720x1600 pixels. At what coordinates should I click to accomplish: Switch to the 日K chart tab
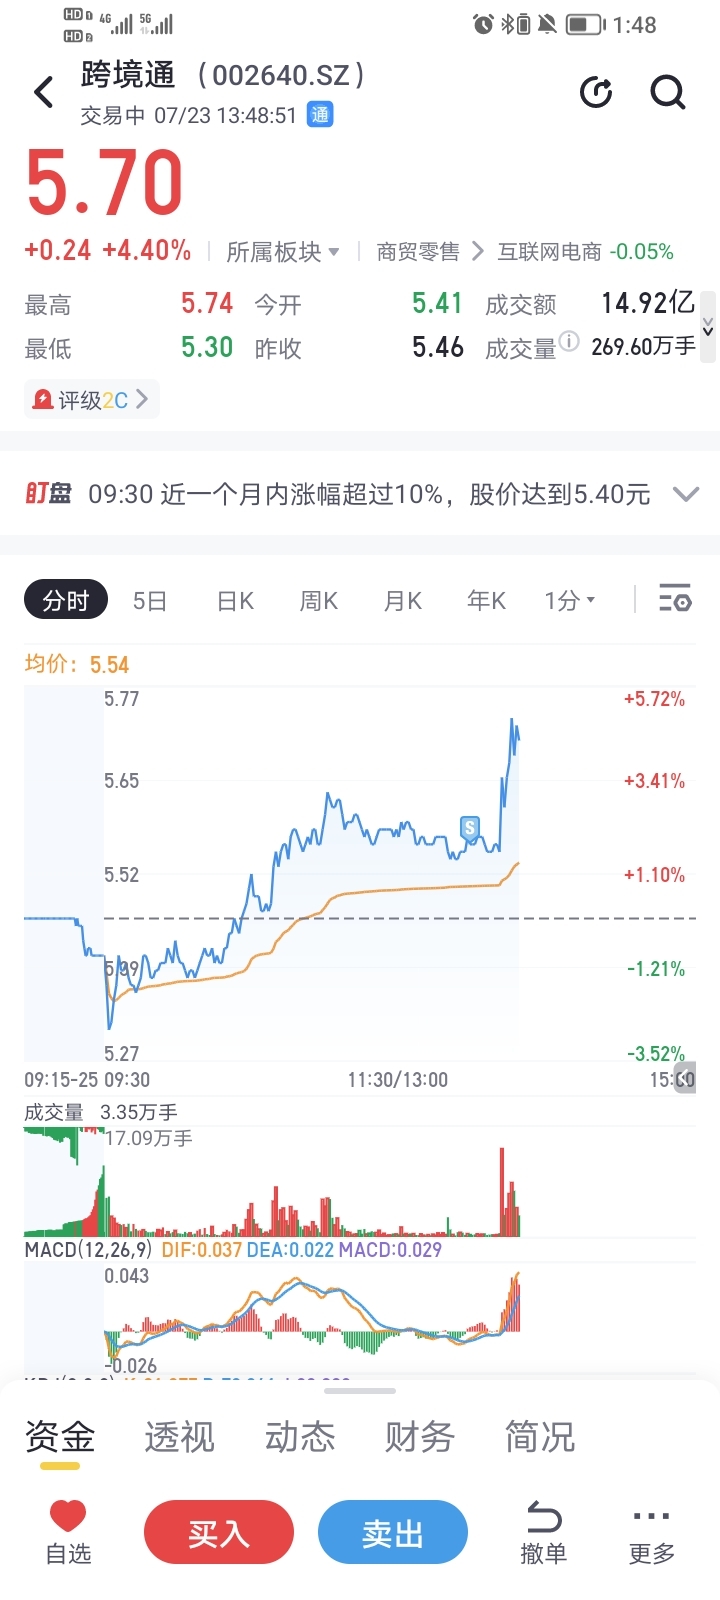click(x=235, y=601)
